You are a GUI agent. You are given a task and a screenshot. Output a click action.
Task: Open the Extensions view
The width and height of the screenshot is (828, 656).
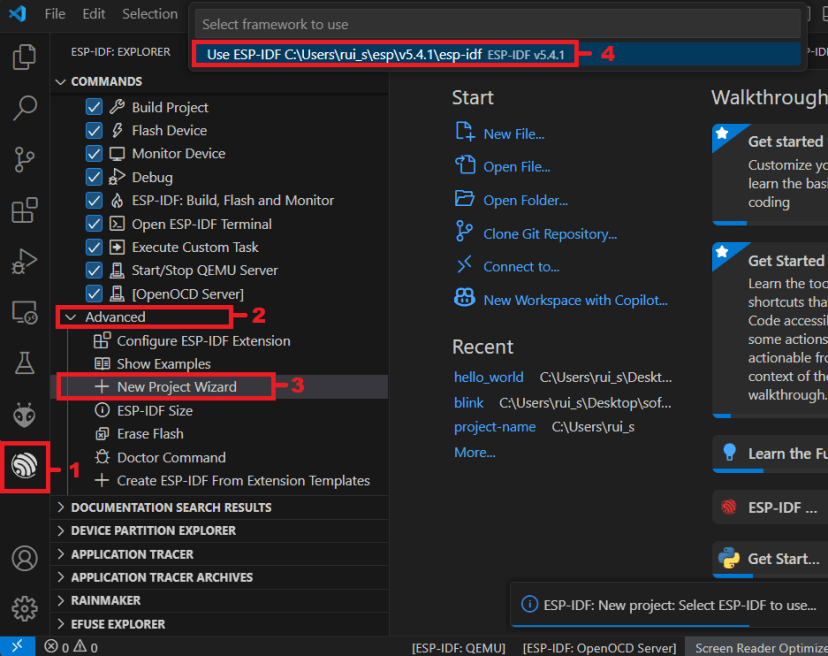25,211
